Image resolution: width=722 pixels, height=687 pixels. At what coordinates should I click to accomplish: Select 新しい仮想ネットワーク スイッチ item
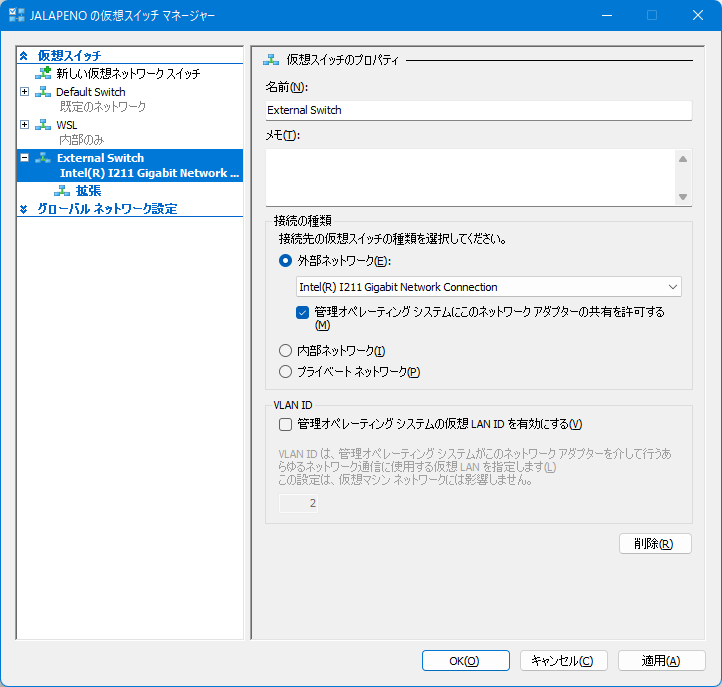(128, 73)
